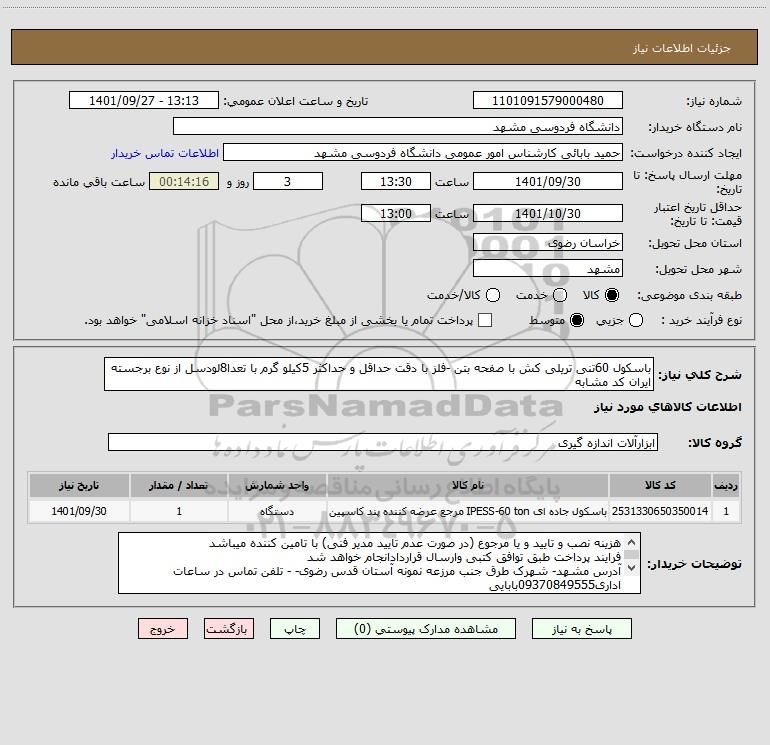Open the اطلاعات تماس خریدار link
The height and width of the screenshot is (745, 770).
(x=165, y=153)
